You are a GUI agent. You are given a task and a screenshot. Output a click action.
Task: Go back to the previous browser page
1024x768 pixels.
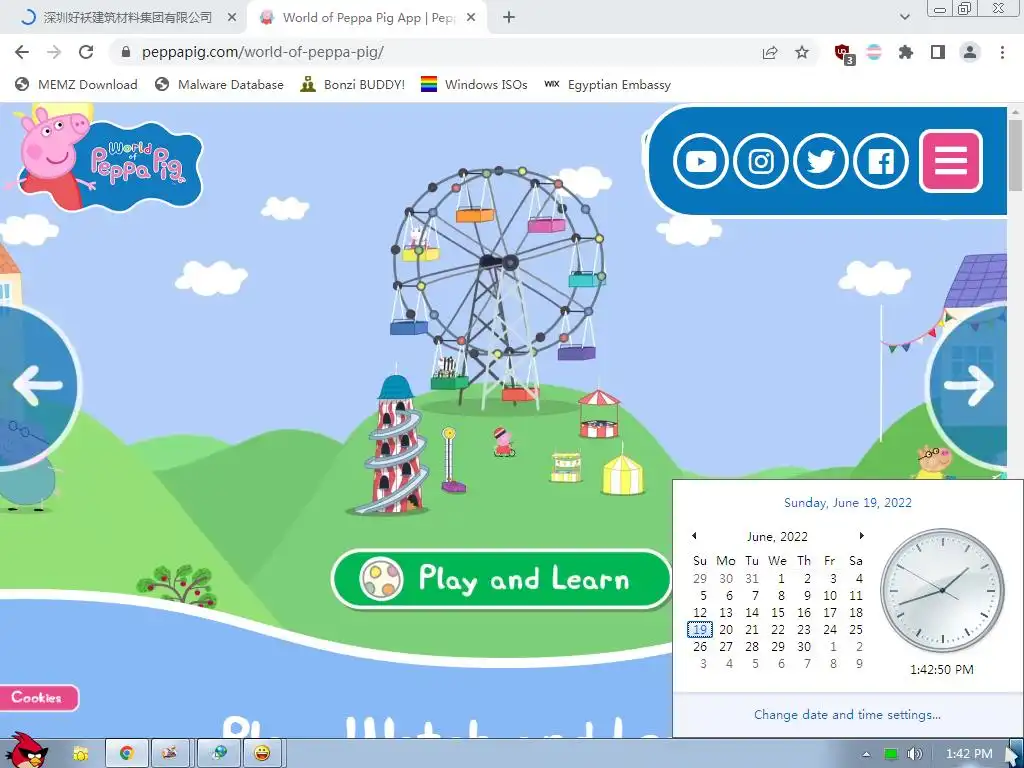pos(22,52)
